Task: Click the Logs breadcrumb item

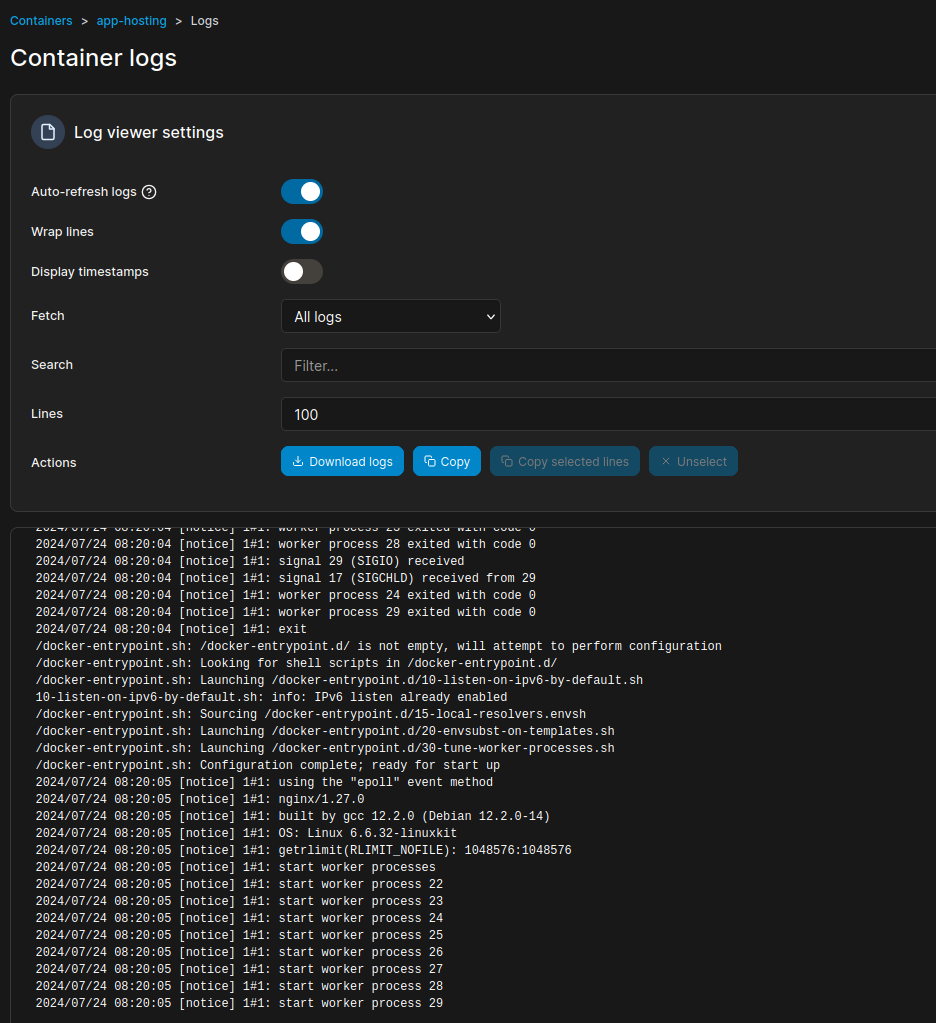Action: click(x=204, y=20)
